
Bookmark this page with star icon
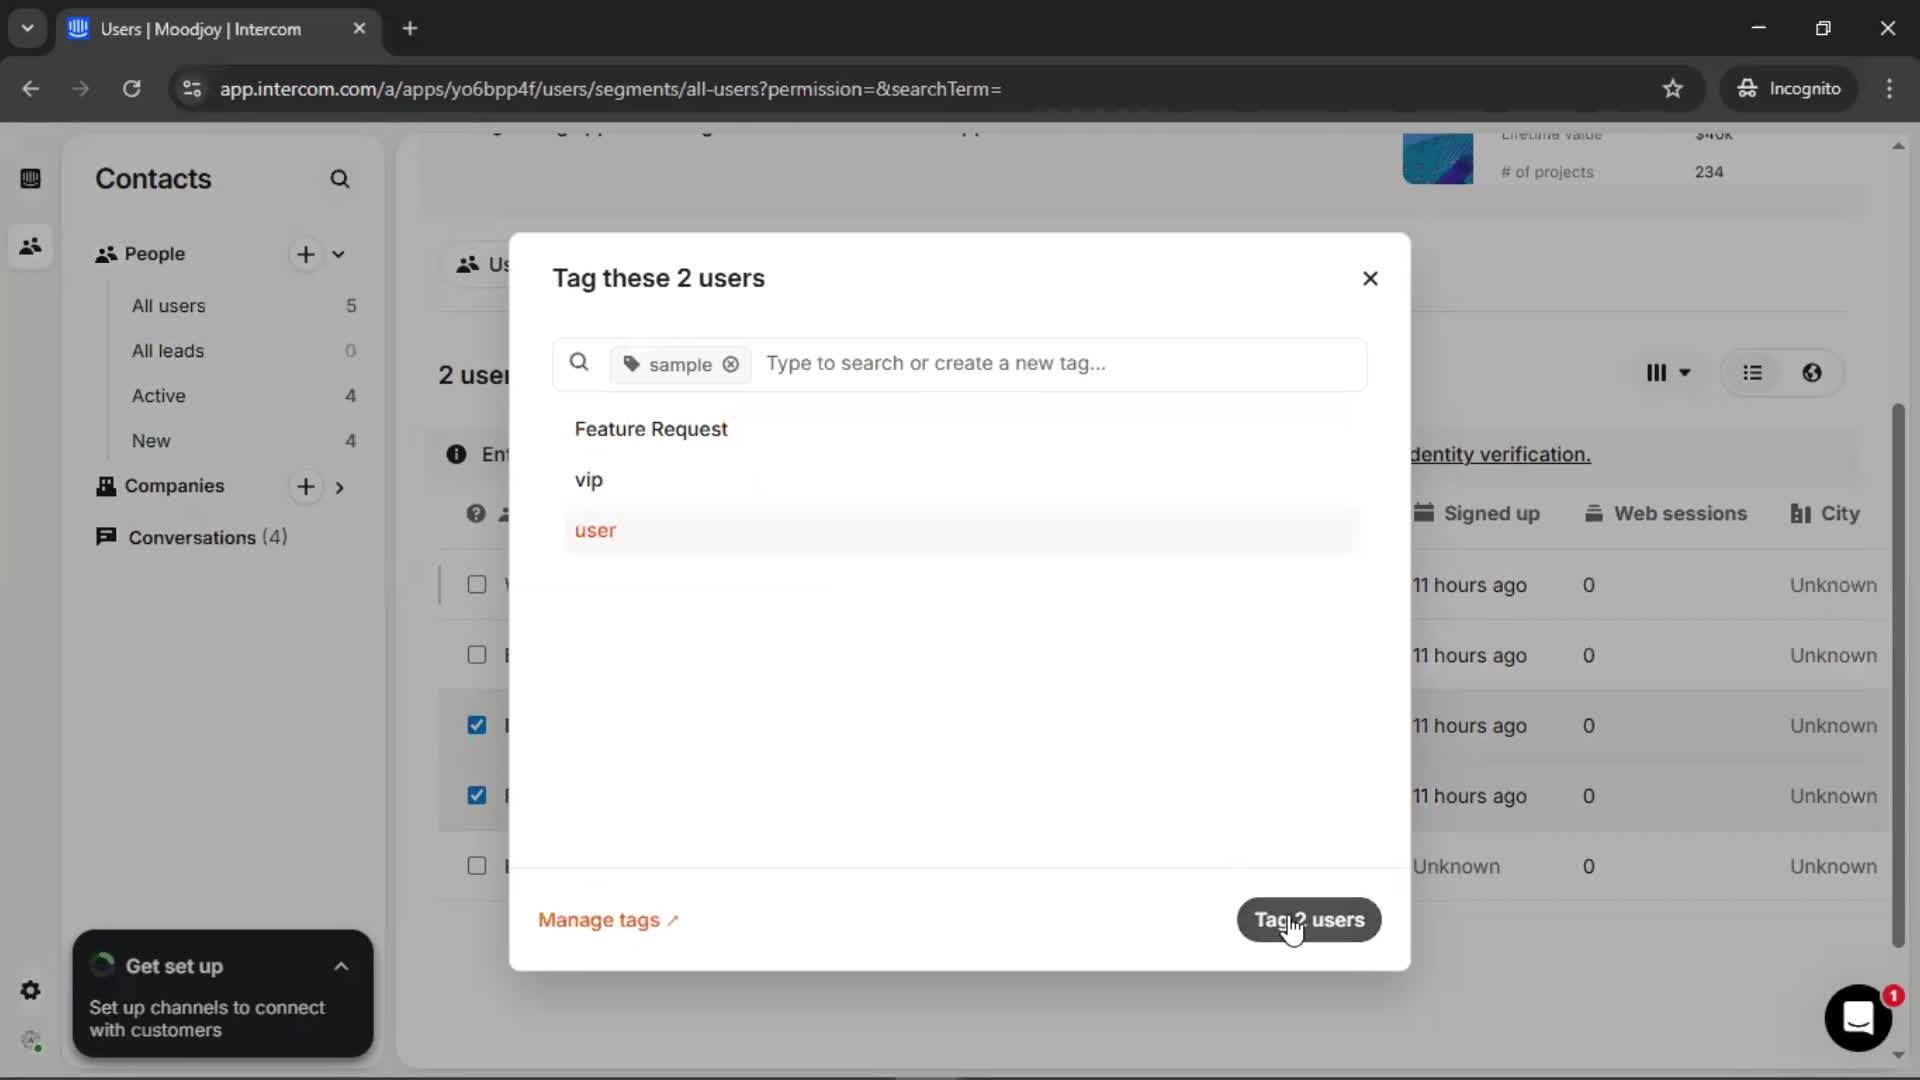tap(1673, 89)
